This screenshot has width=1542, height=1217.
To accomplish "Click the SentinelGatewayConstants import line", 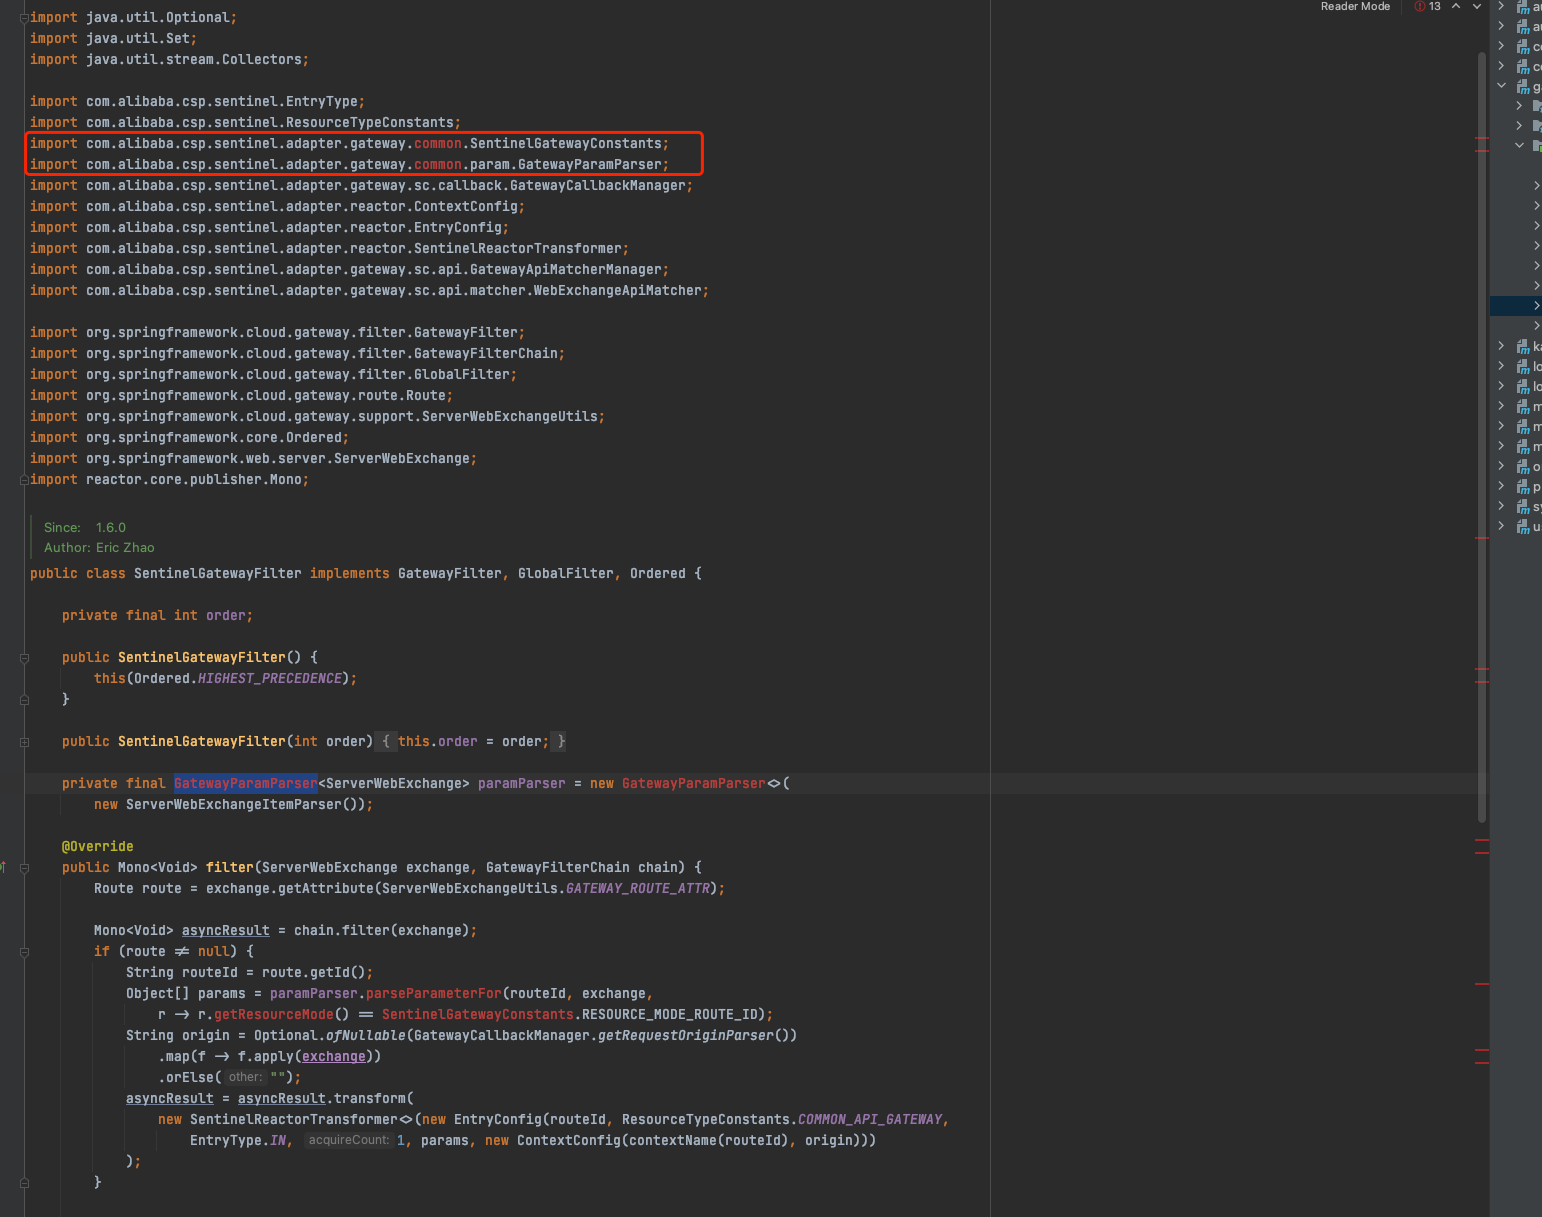I will (x=349, y=144).
